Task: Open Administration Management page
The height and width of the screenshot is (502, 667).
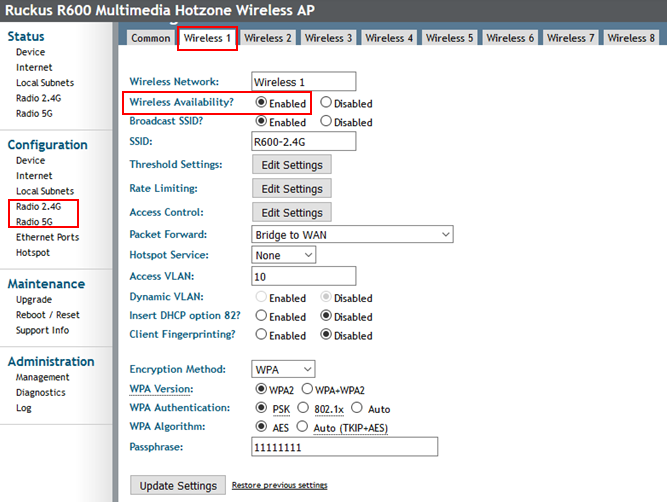Action: coord(43,377)
